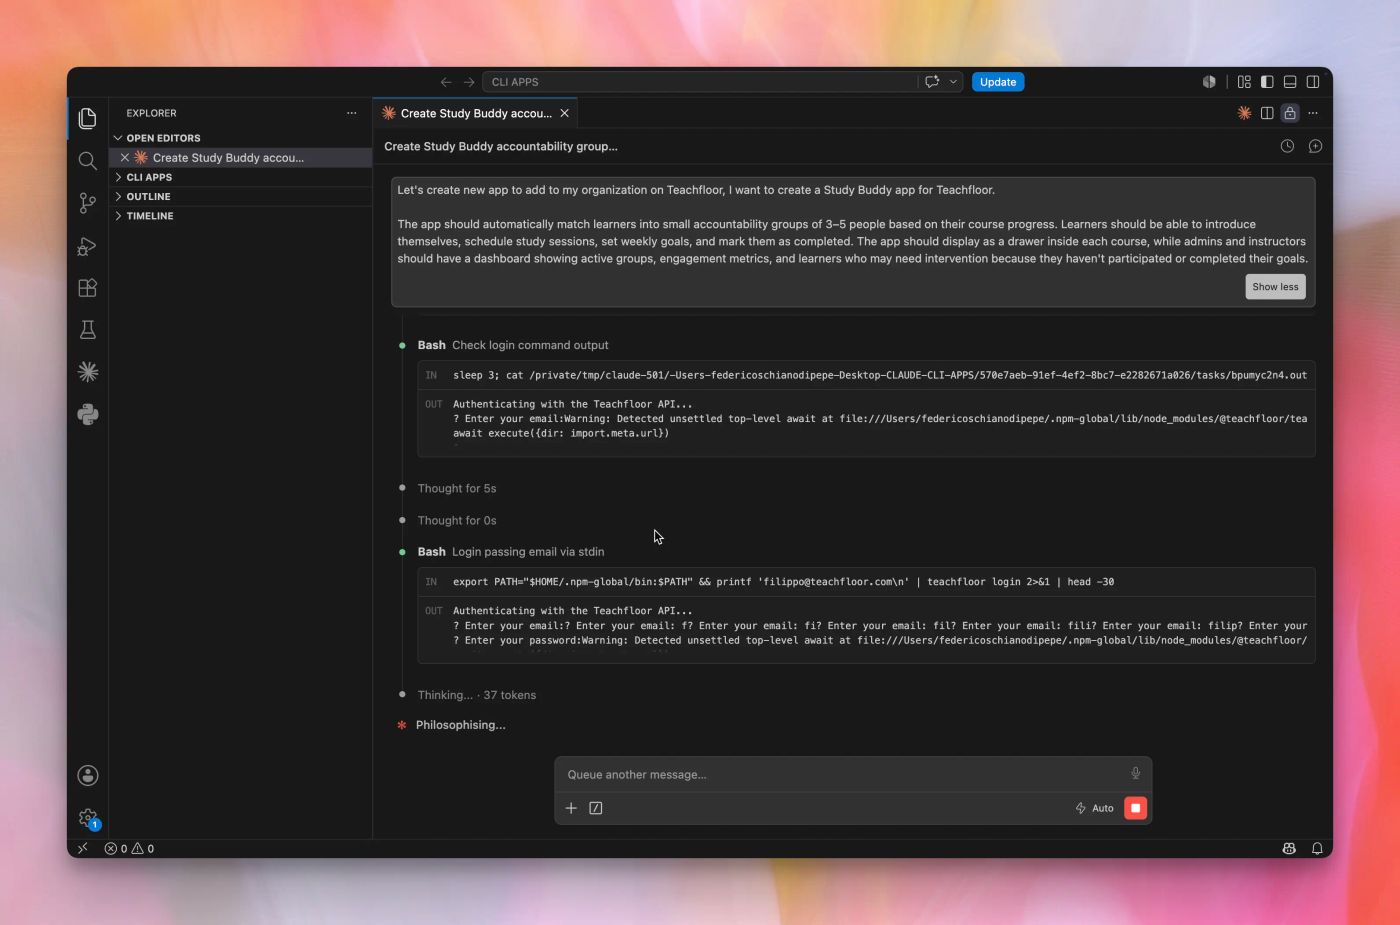Open the slash commands menu
The height and width of the screenshot is (925, 1400).
pyautogui.click(x=596, y=808)
